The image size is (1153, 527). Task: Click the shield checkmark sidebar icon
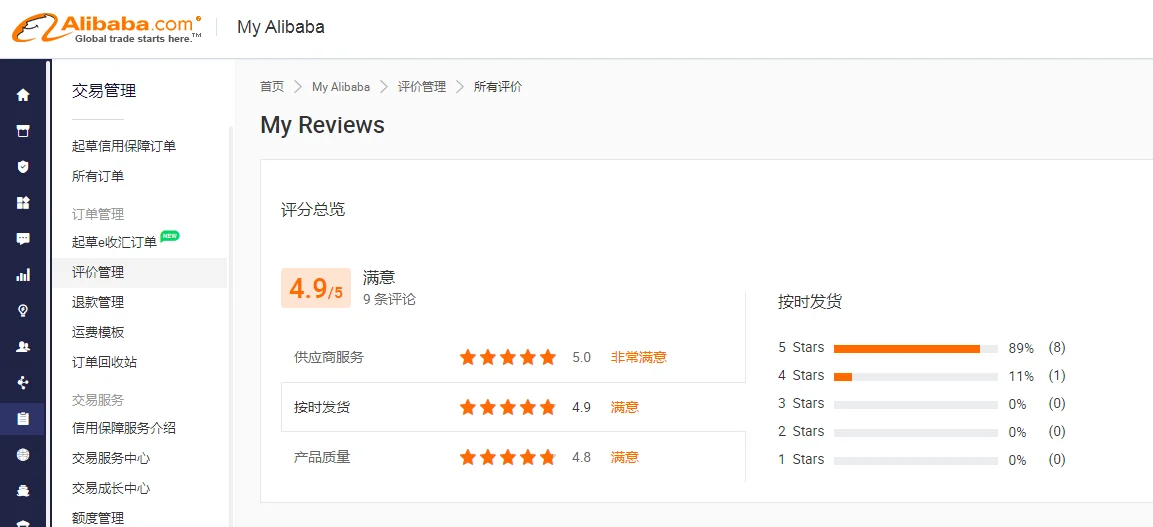(23, 167)
